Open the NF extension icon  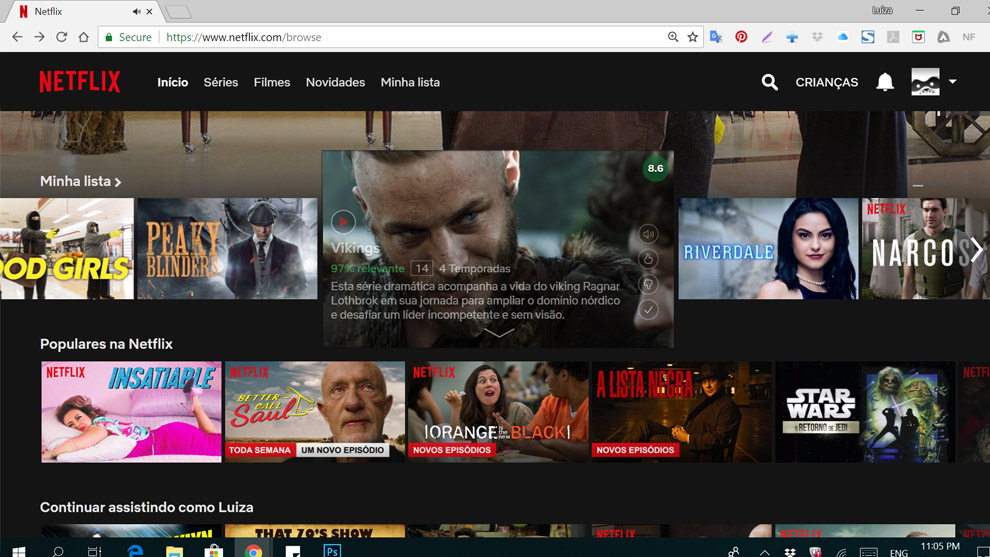(969, 37)
